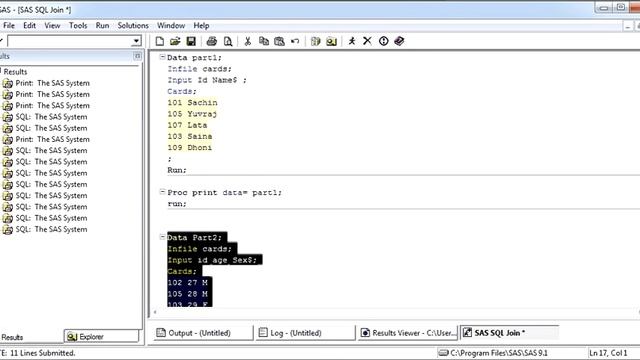Viewport: 640px width, 360px height.
Task: Select the SAS SQL Join editor tab
Action: coord(510,333)
